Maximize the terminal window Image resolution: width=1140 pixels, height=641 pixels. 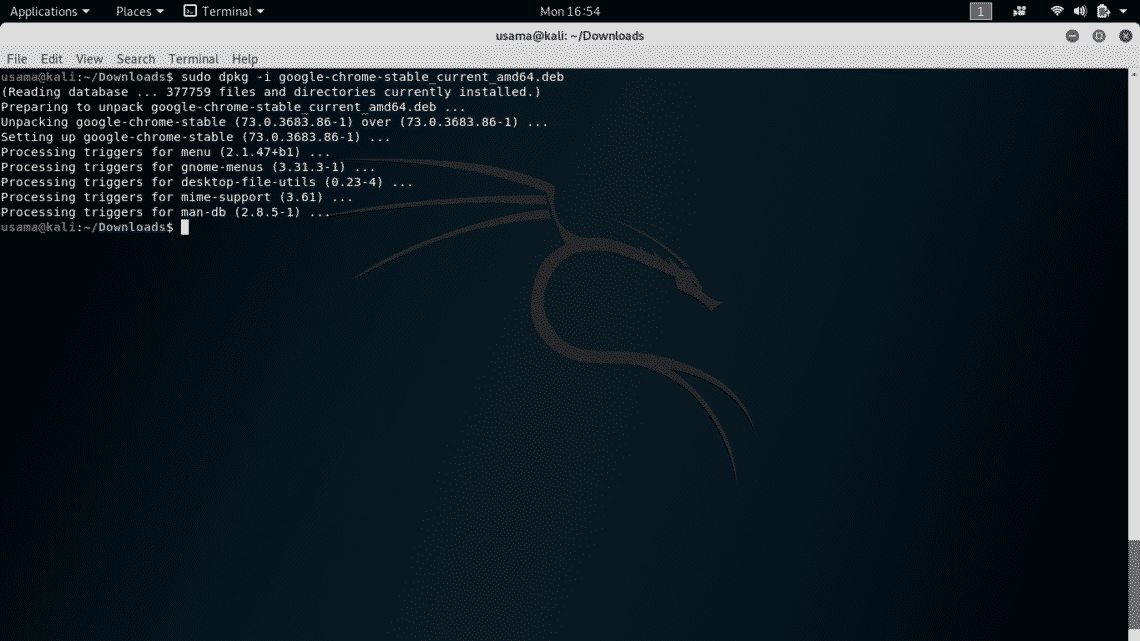point(1098,36)
